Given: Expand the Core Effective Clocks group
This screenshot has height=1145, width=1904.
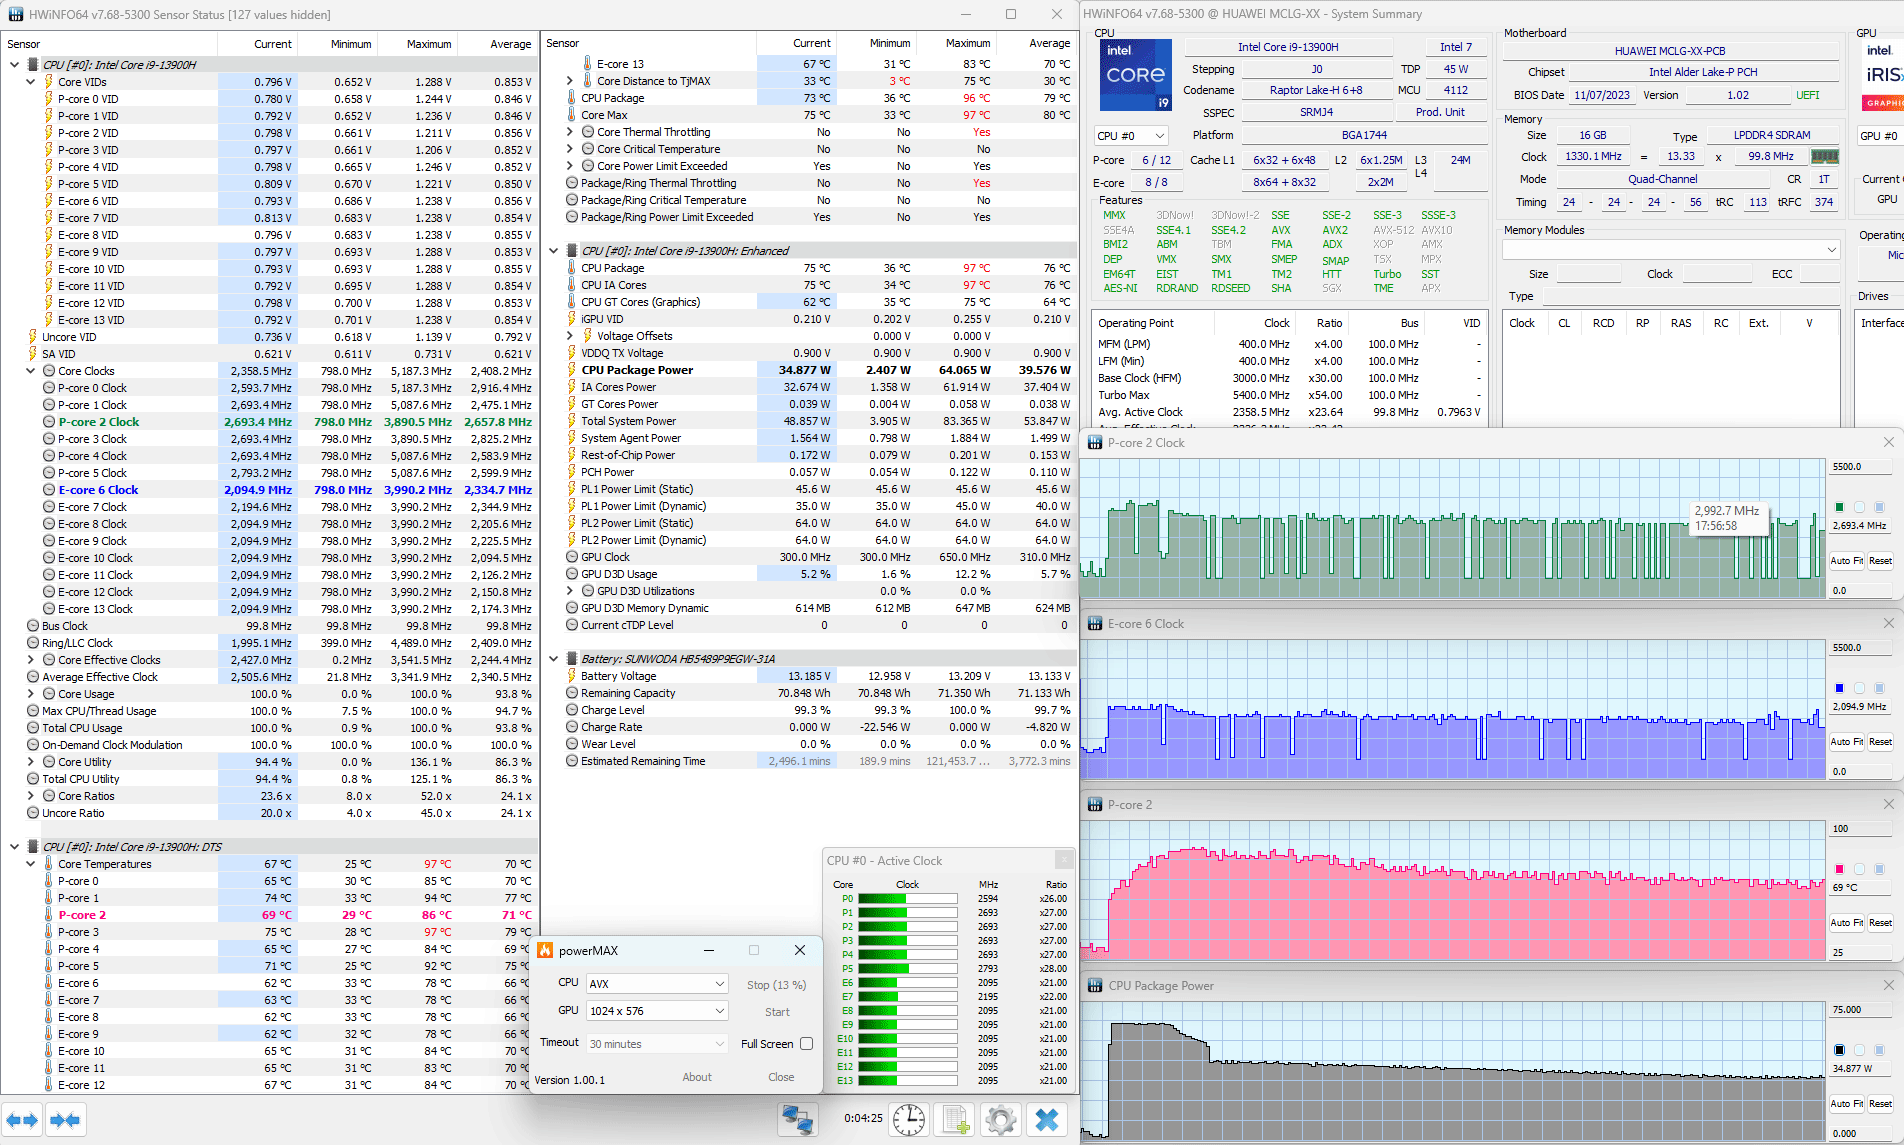Looking at the screenshot, I should 31,660.
